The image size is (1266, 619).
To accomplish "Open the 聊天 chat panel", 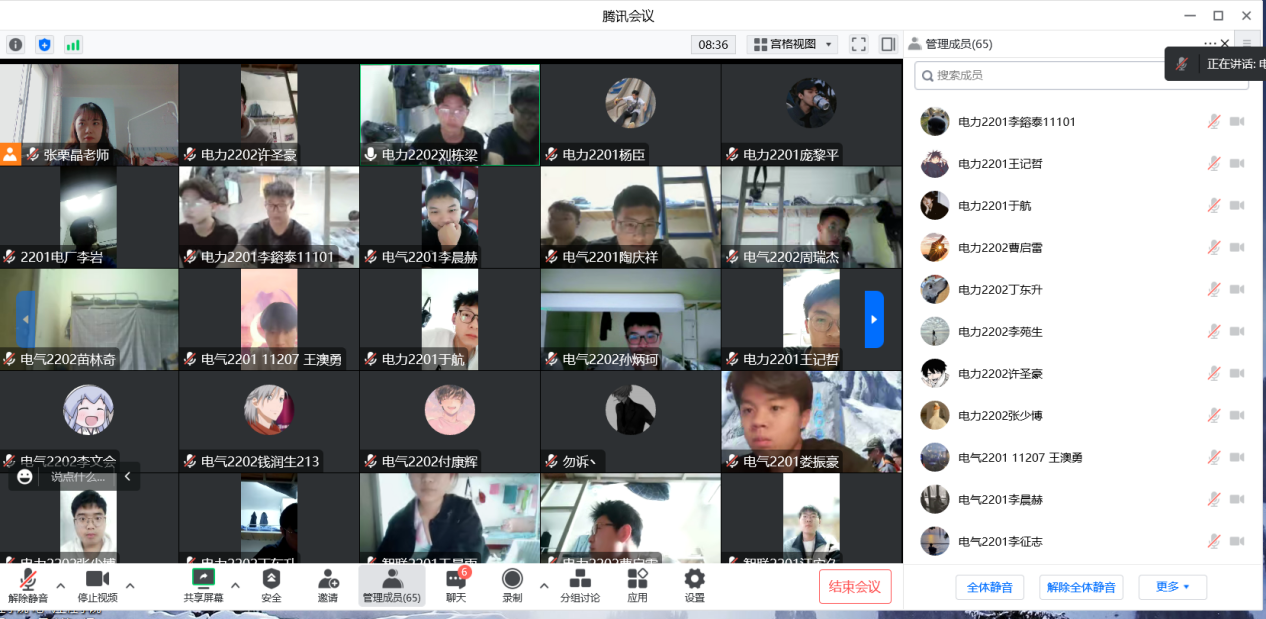I will 455,586.
